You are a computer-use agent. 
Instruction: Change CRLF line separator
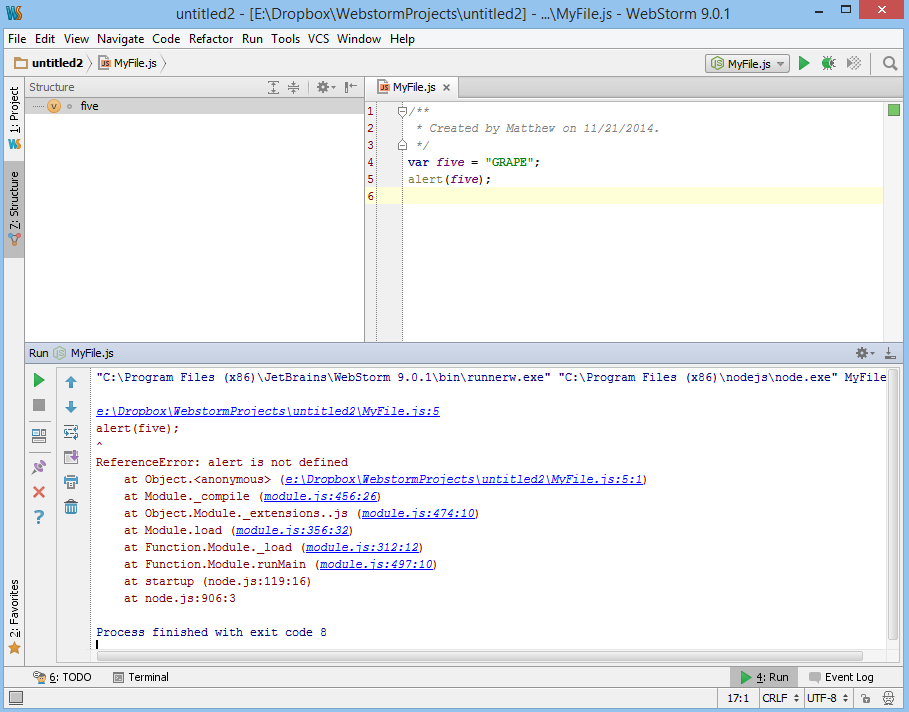point(780,698)
